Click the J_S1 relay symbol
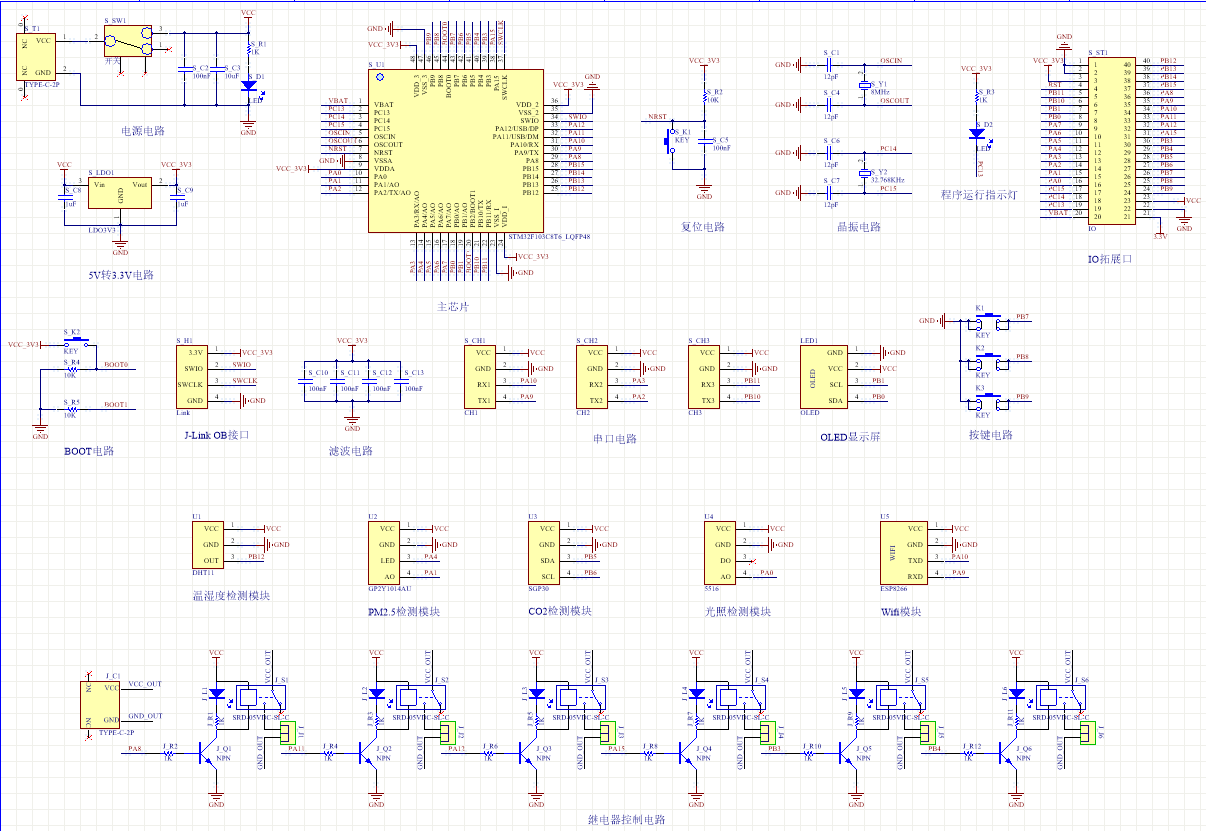The width and height of the screenshot is (1206, 831). click(259, 697)
